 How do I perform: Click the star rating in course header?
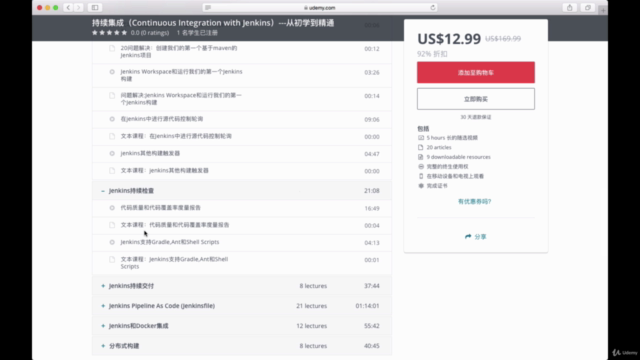pos(109,33)
